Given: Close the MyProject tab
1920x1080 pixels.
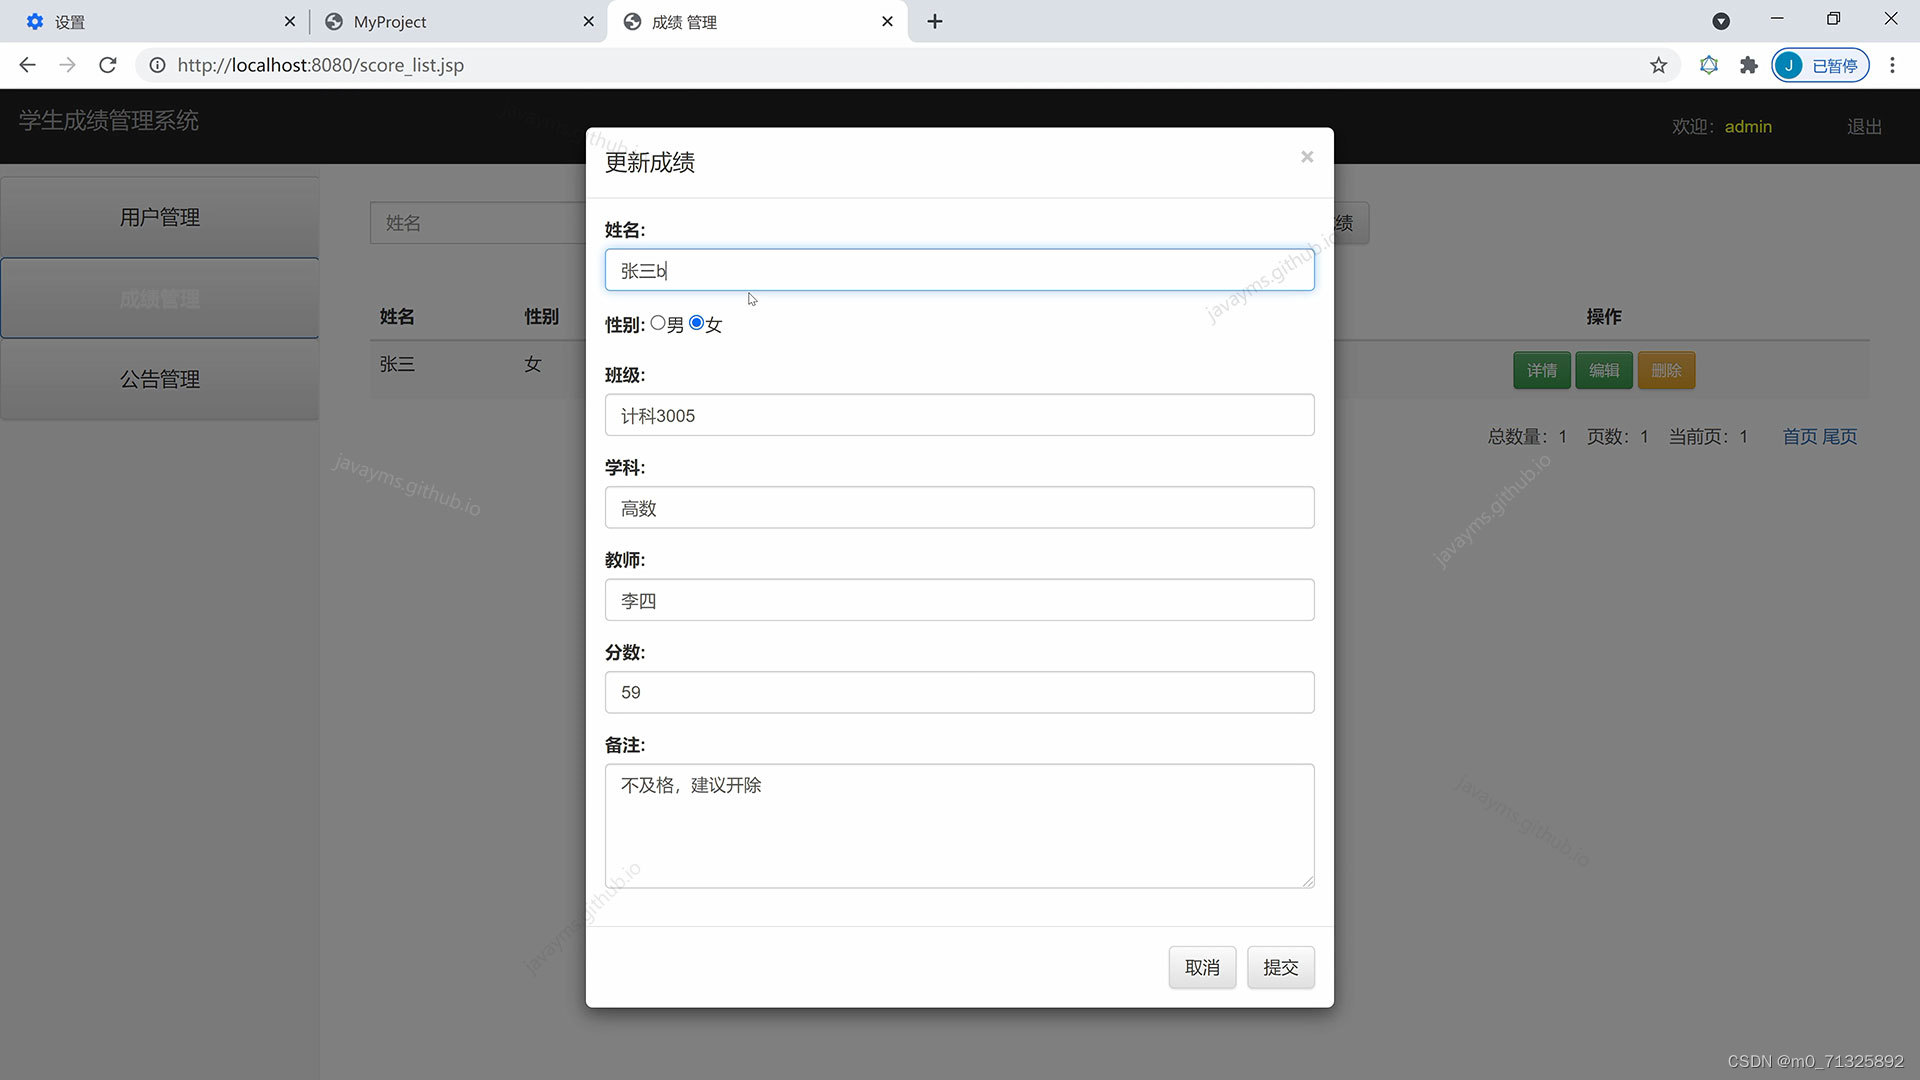Looking at the screenshot, I should click(x=588, y=21).
